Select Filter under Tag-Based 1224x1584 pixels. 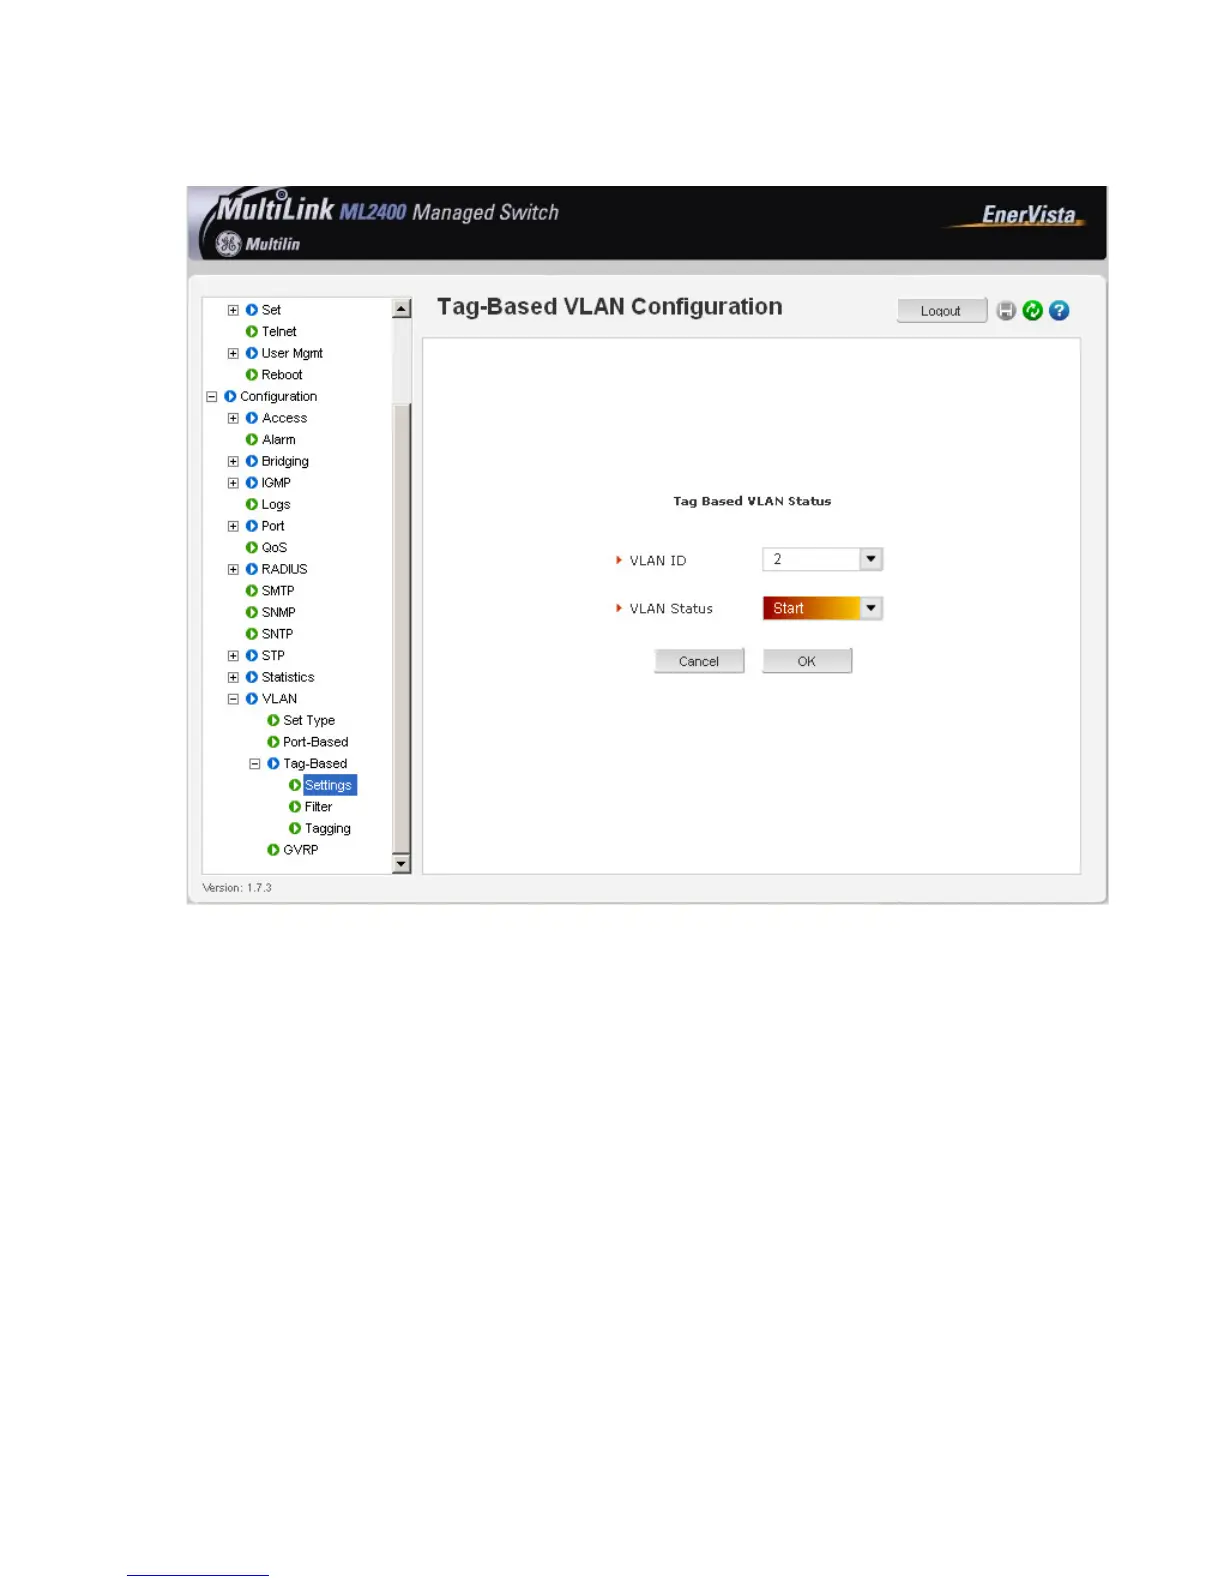(319, 807)
